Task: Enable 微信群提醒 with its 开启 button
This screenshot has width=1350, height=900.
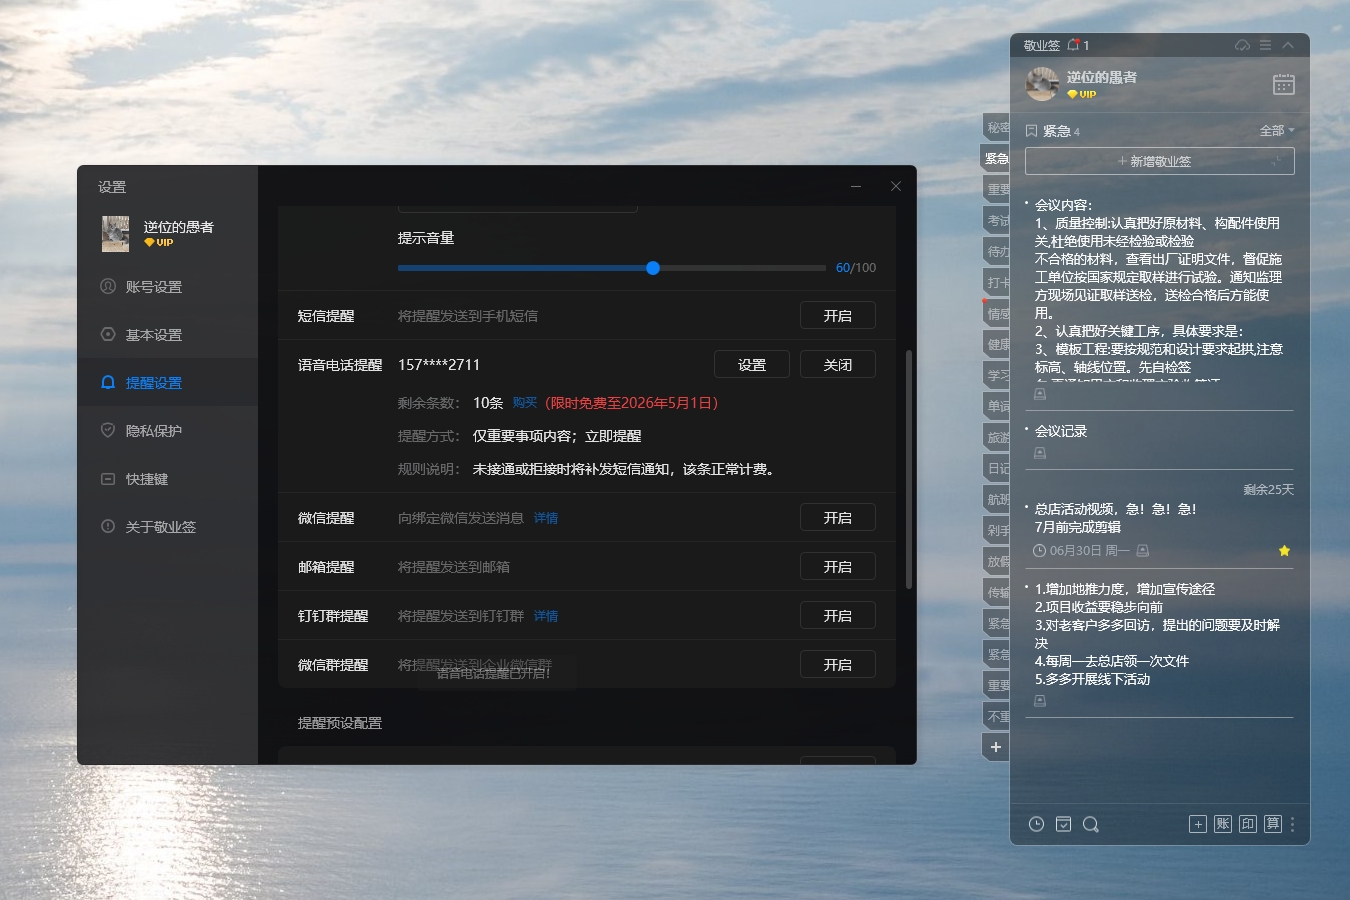Action: coord(838,665)
